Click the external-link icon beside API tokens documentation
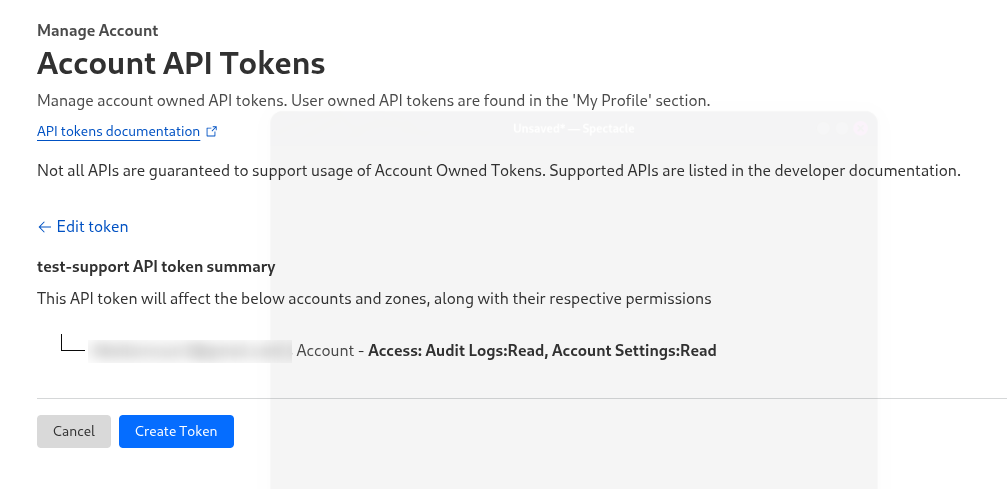The height and width of the screenshot is (489, 1007). (211, 131)
